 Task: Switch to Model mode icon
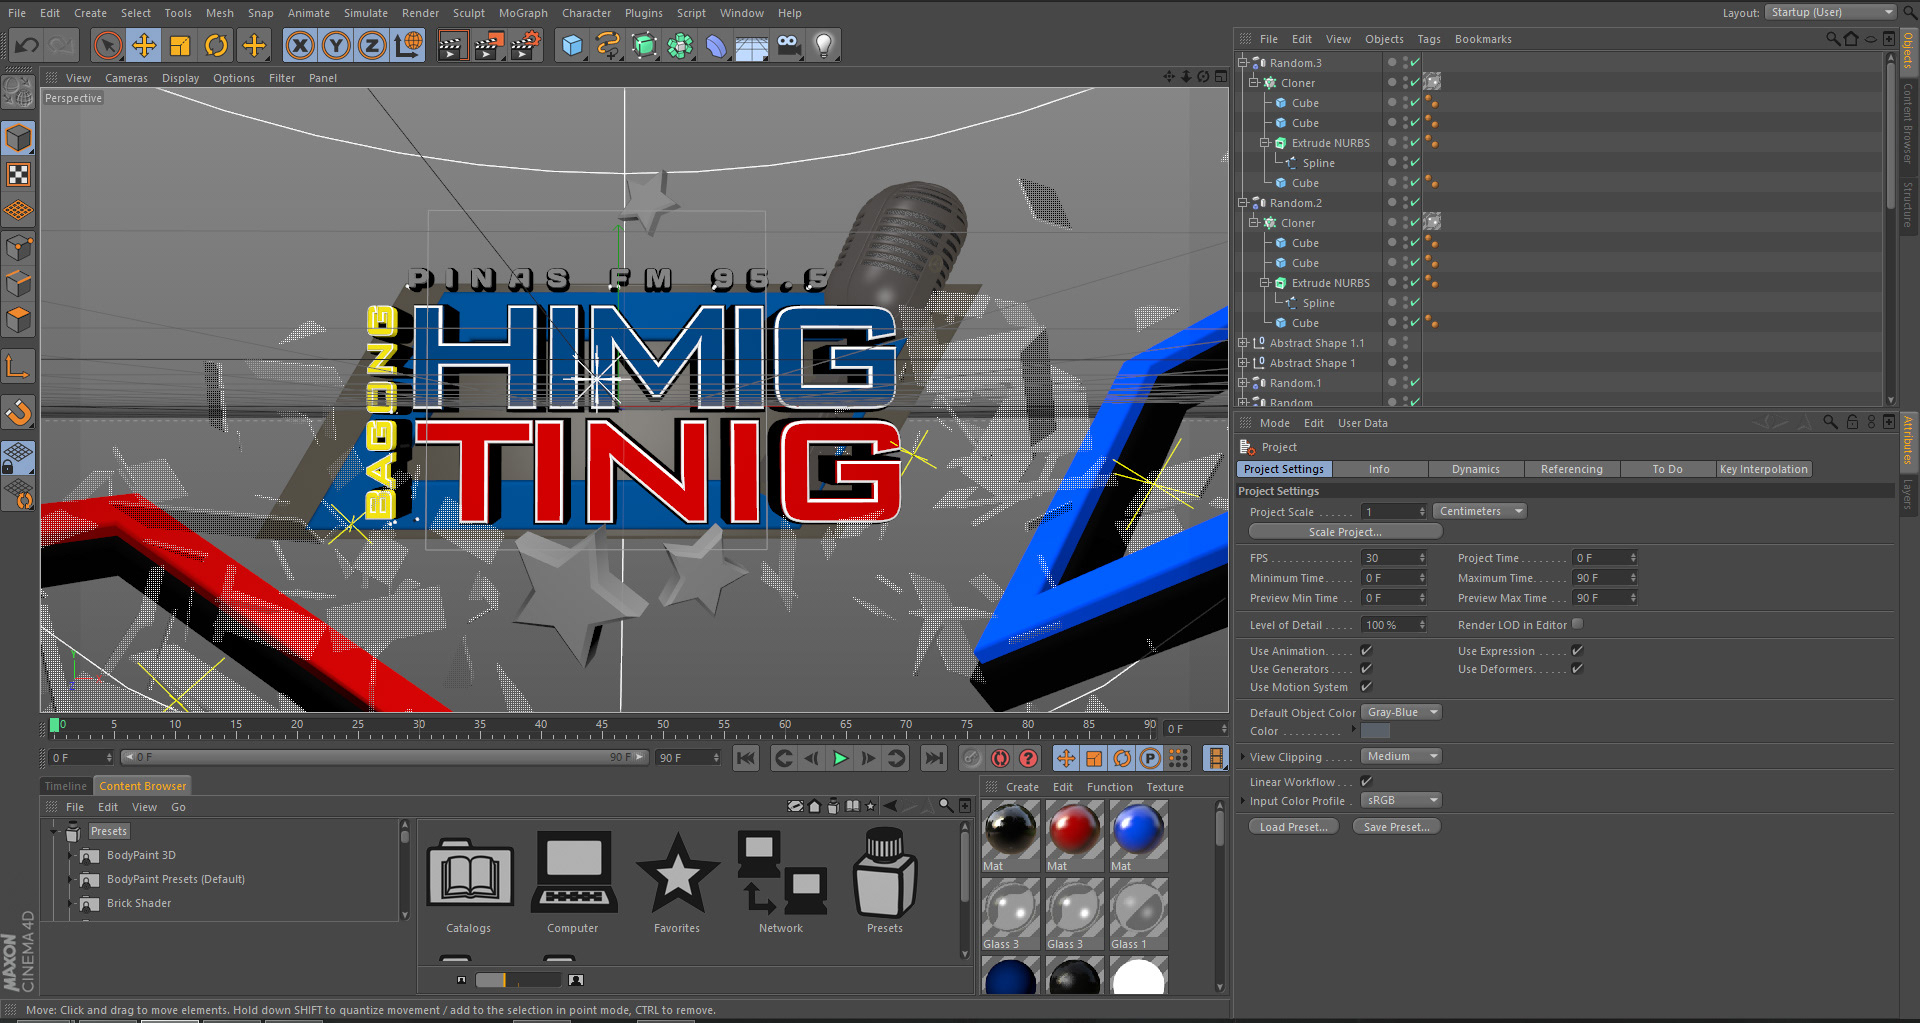coord(19,138)
